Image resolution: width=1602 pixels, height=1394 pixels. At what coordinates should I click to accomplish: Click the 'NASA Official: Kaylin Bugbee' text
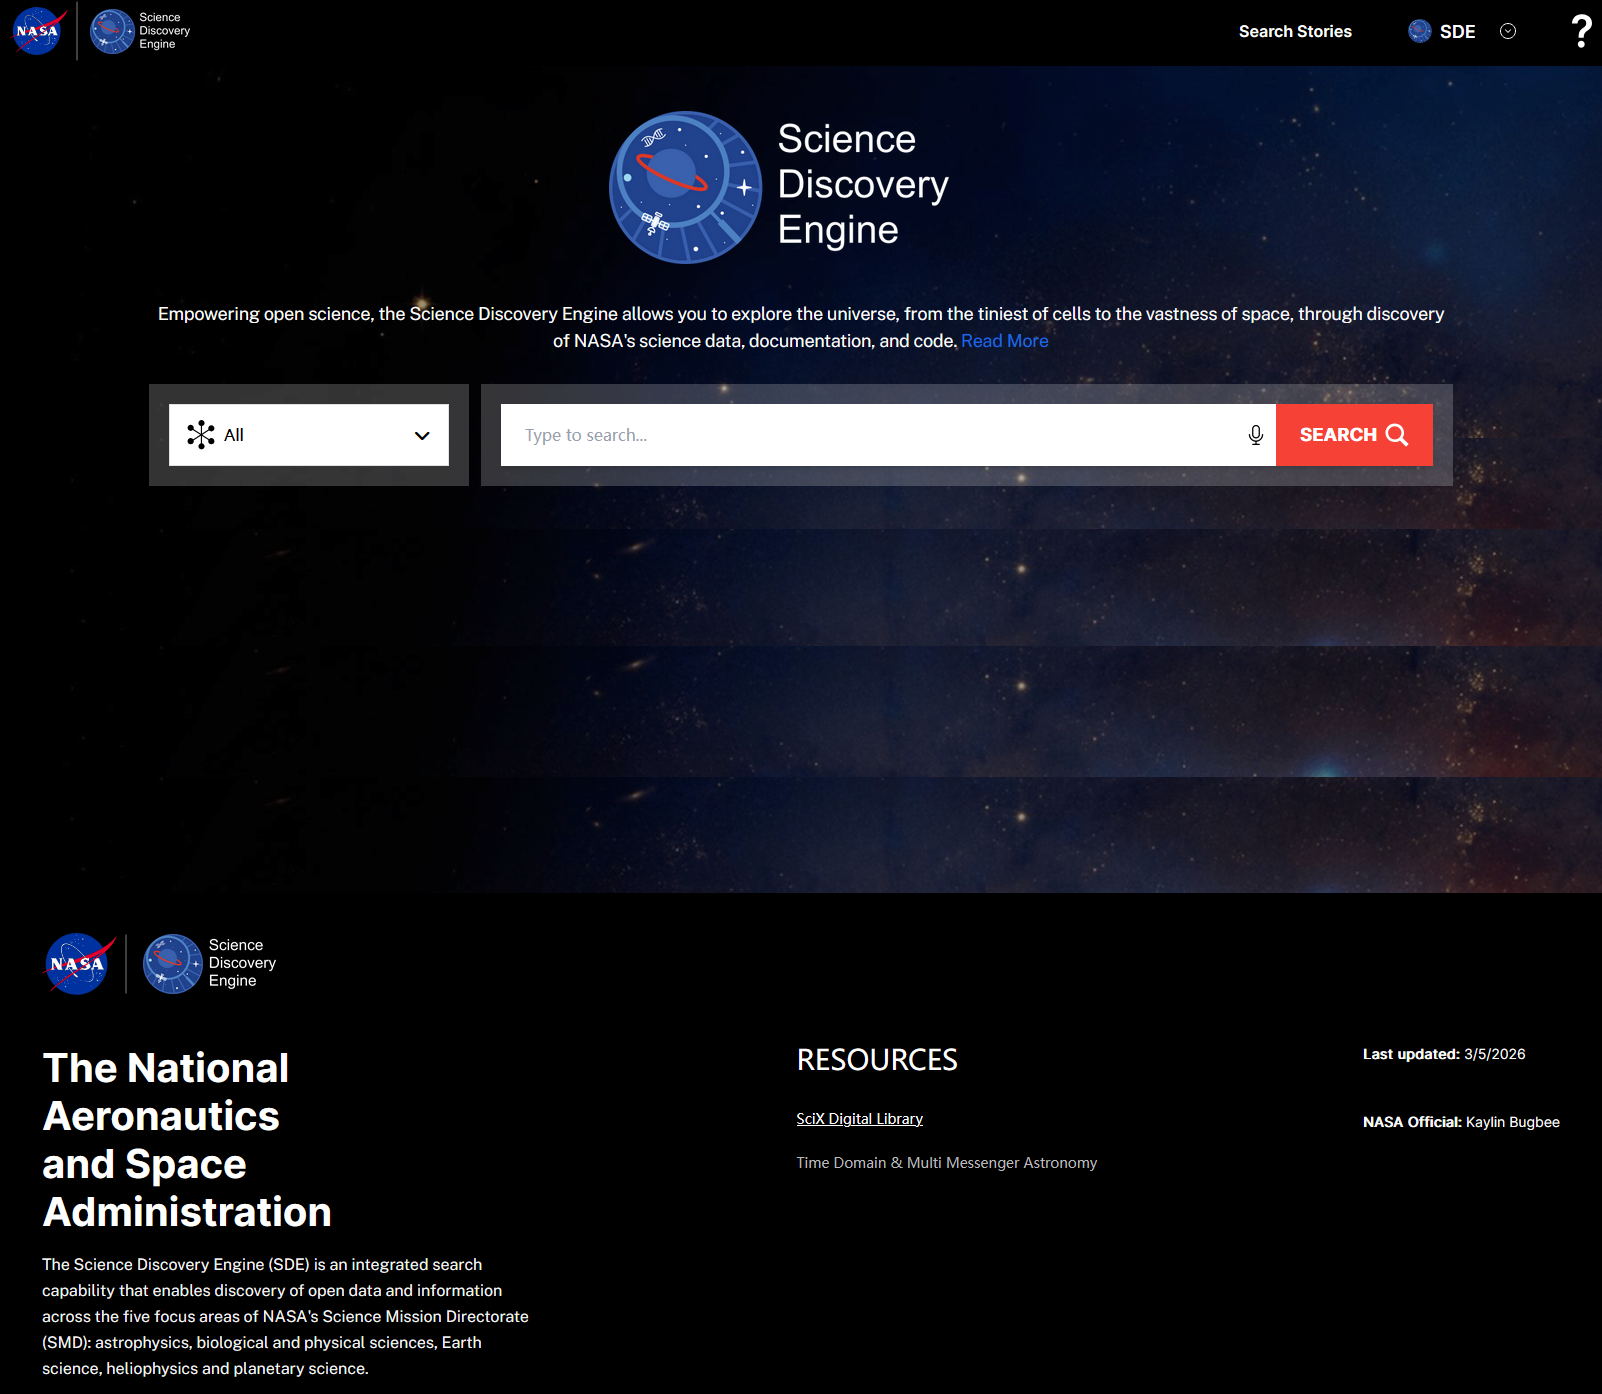(1461, 1122)
